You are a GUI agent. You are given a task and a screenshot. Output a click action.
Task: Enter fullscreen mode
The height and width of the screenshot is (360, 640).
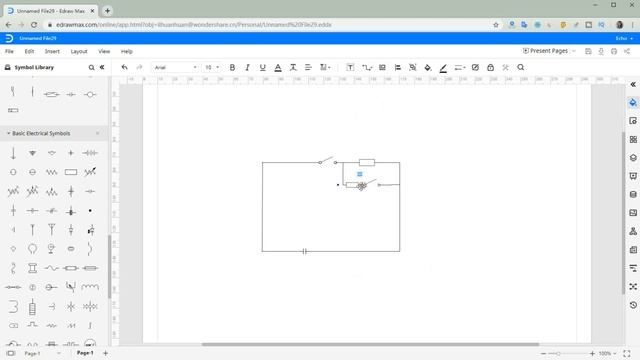coord(627,353)
